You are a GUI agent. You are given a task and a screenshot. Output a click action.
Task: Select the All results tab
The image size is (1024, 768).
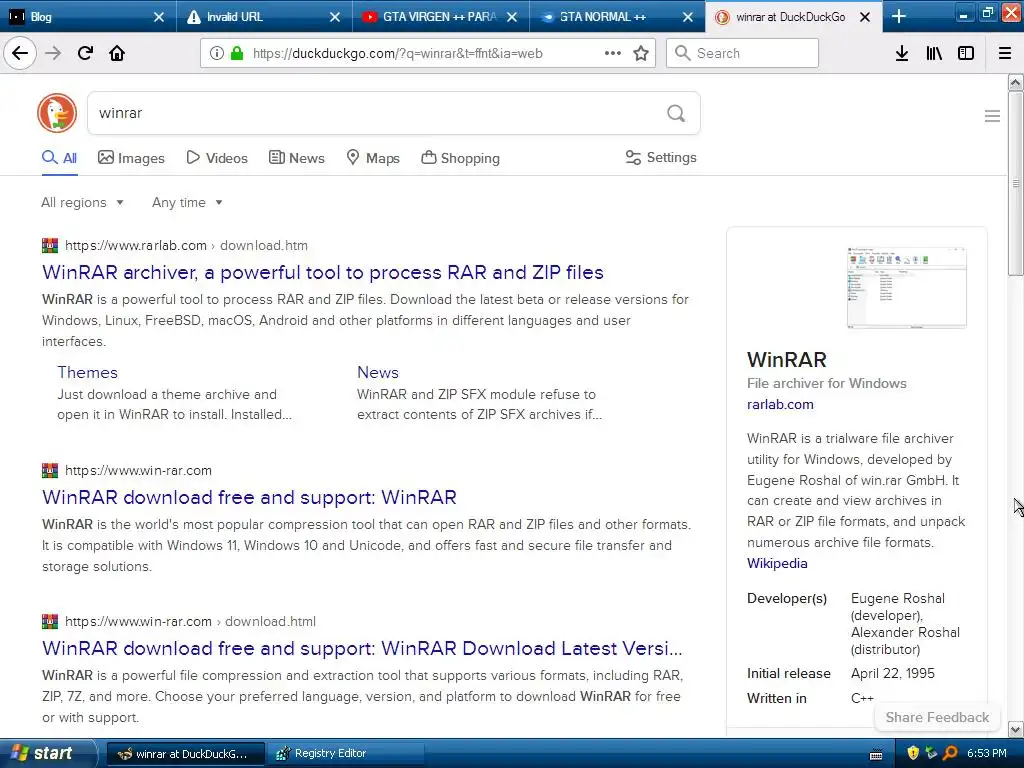click(x=59, y=158)
